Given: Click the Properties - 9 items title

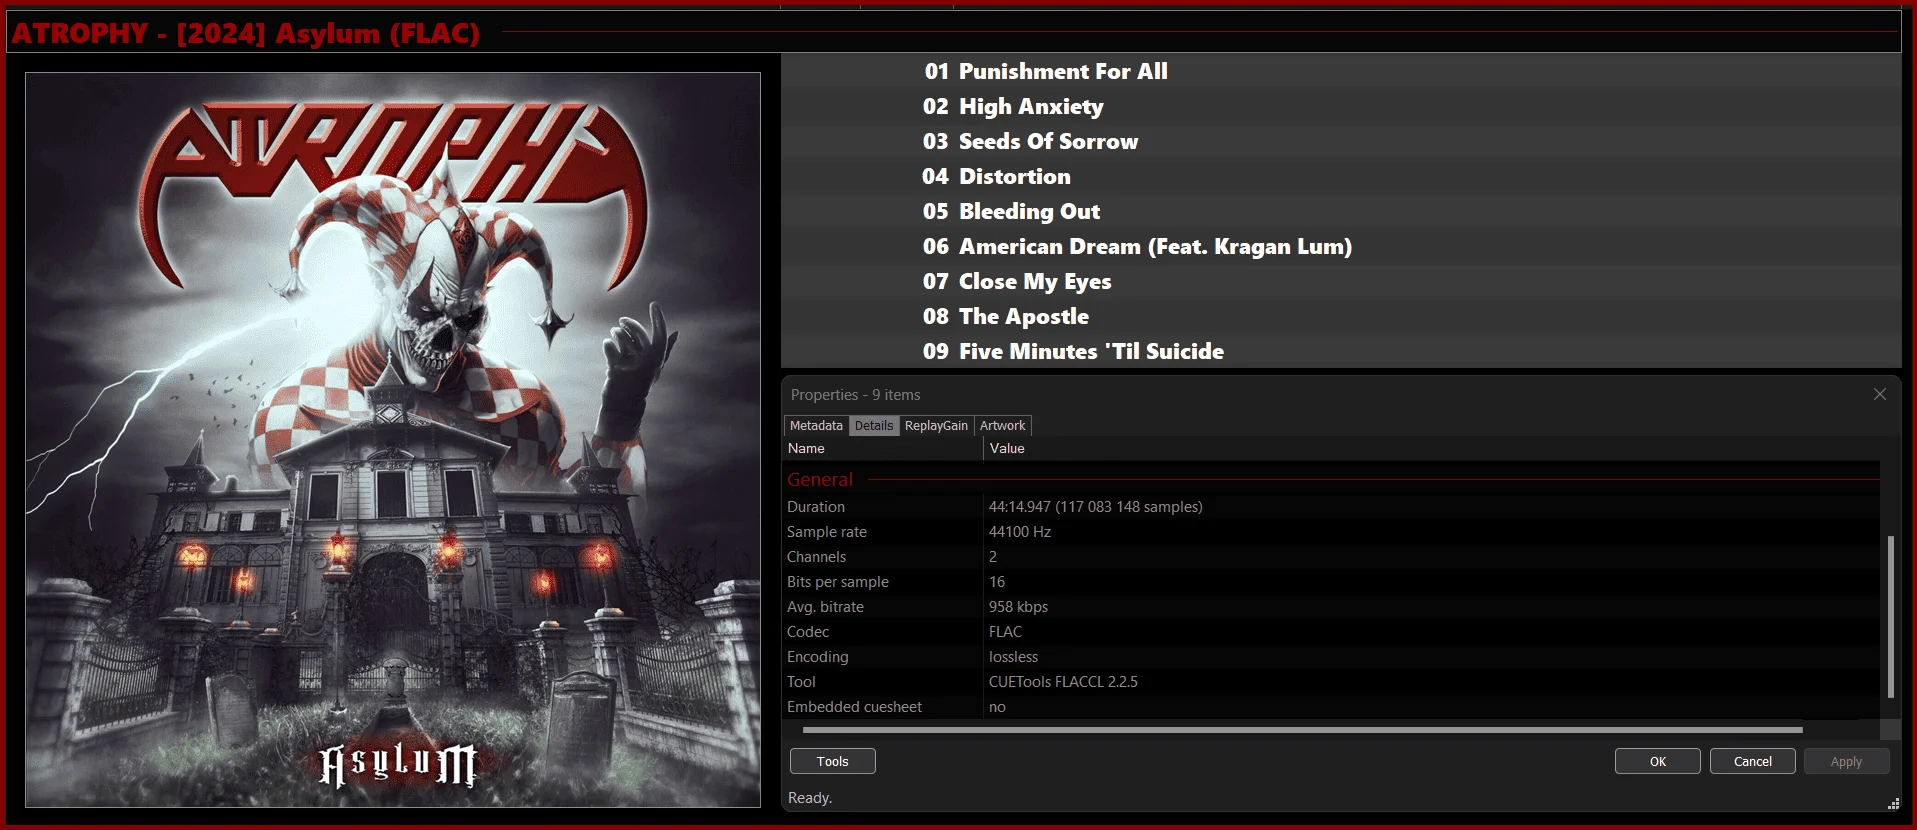Looking at the screenshot, I should (x=855, y=395).
